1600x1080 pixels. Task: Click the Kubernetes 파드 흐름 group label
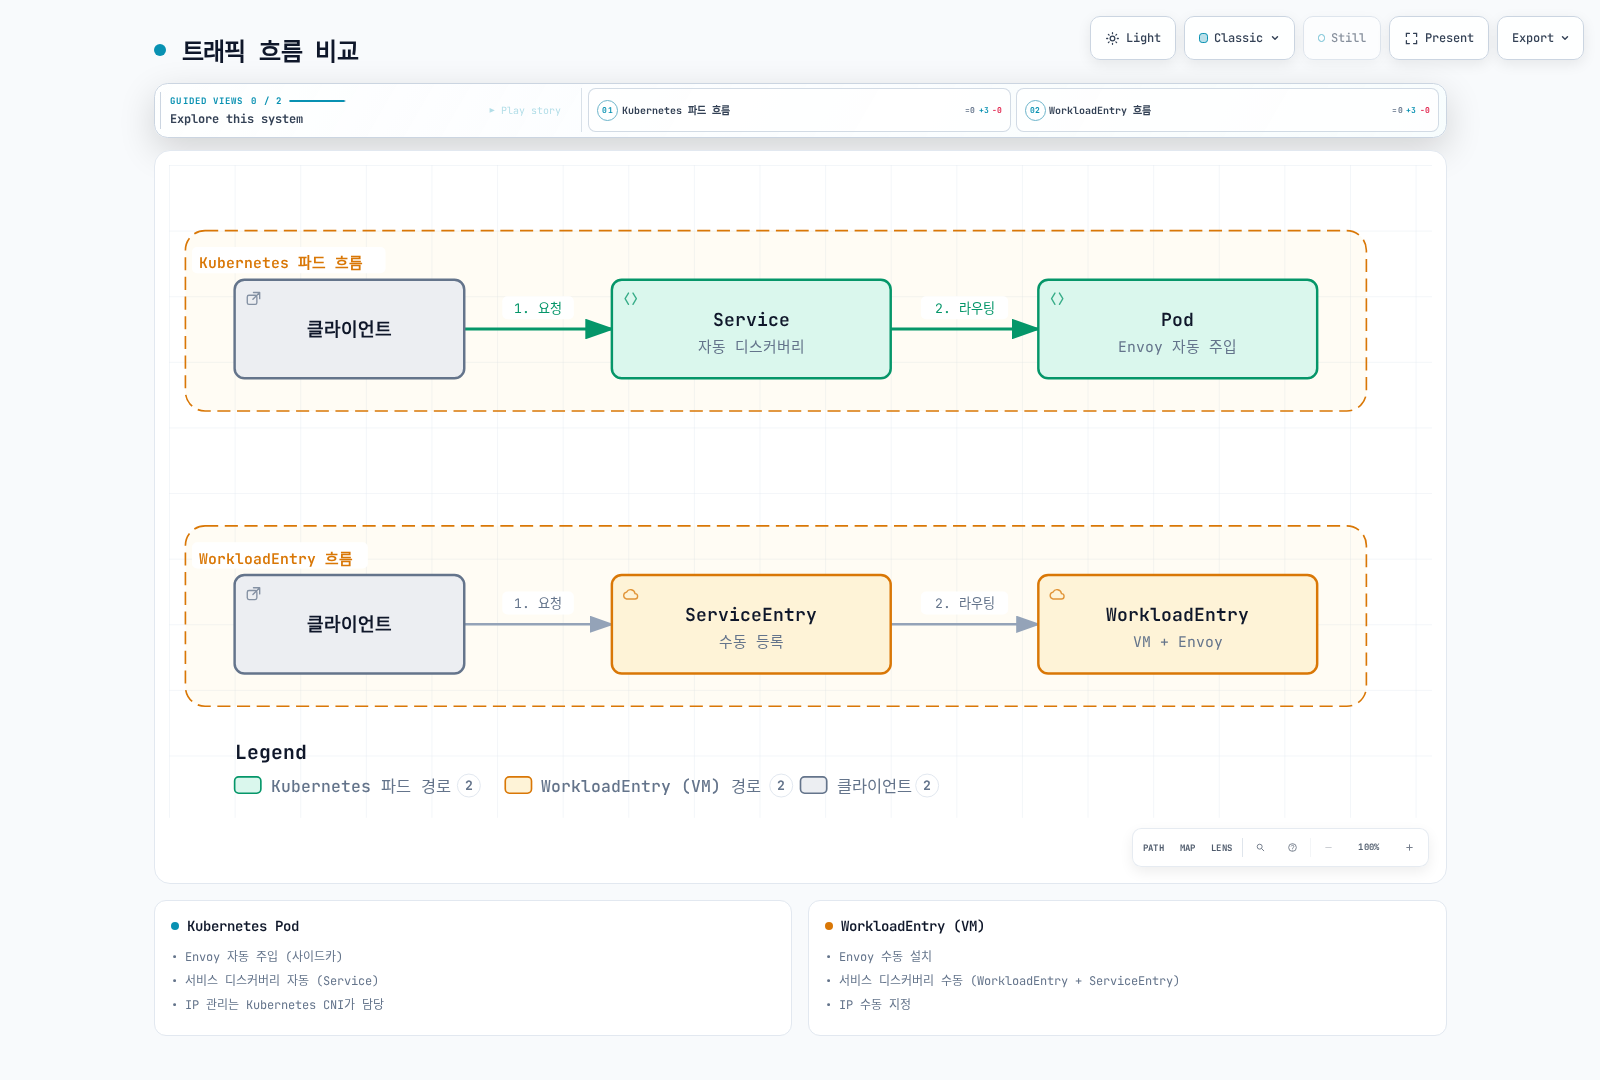pyautogui.click(x=281, y=263)
